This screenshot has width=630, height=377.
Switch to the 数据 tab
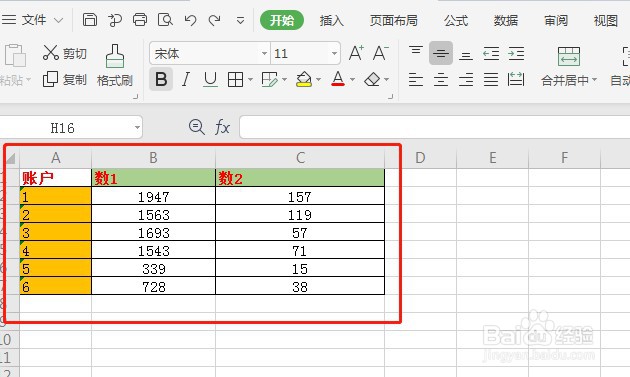pyautogui.click(x=506, y=20)
